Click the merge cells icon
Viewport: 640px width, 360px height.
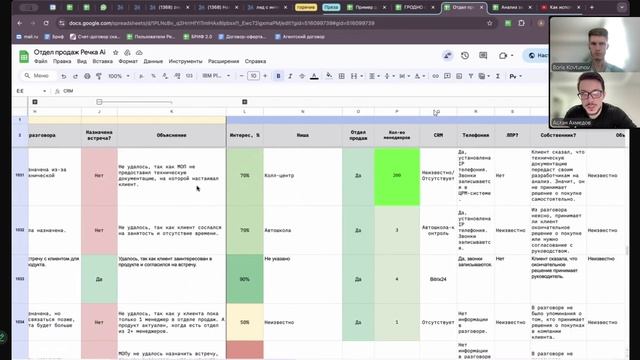[354, 76]
